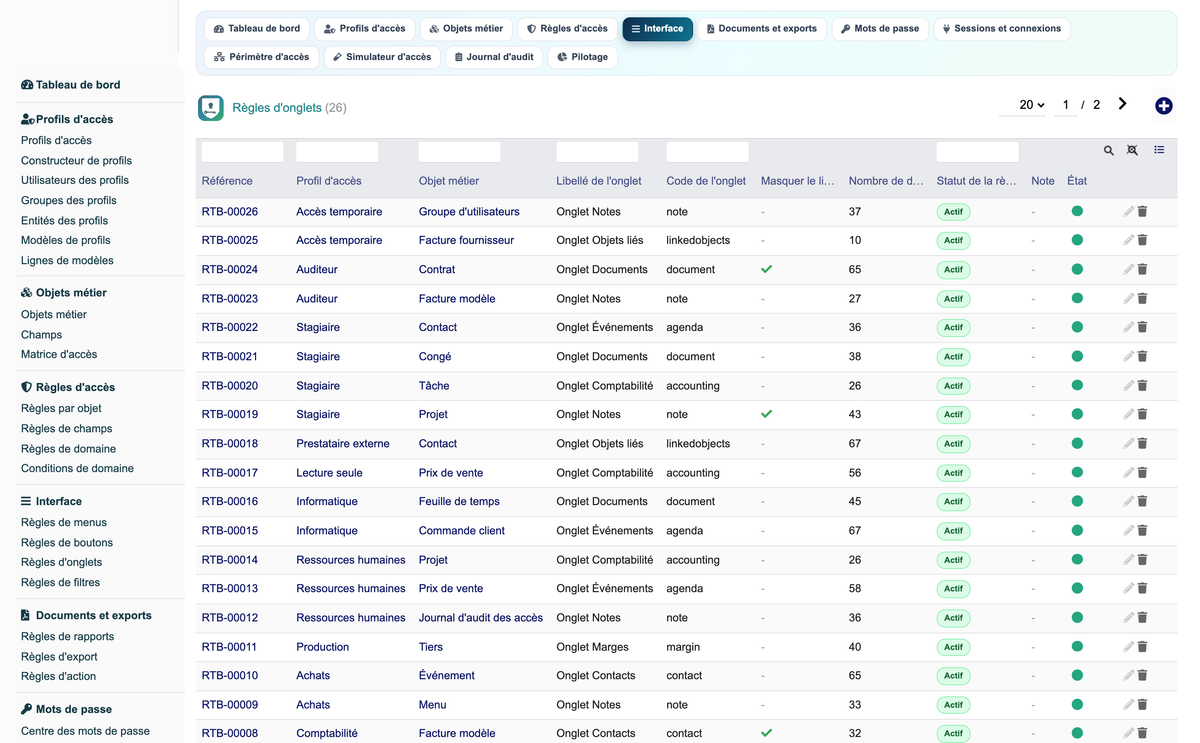Open Matrice d'accès in the sidebar
Image resolution: width=1200 pixels, height=743 pixels.
coord(59,354)
